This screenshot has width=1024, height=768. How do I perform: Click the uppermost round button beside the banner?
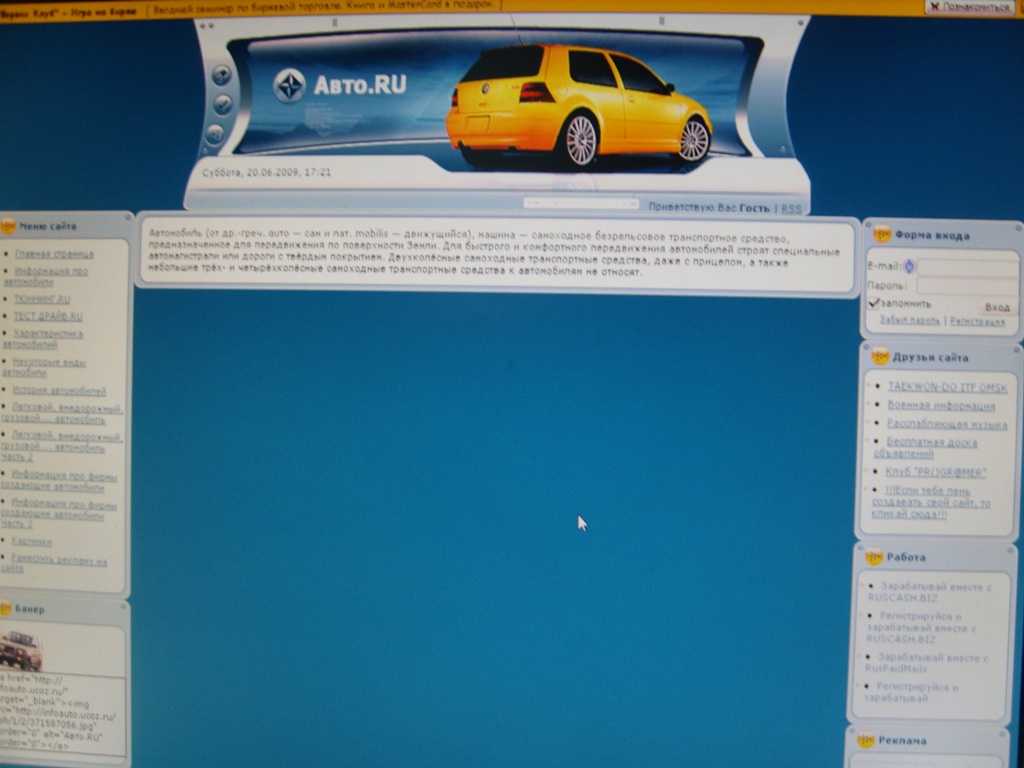point(222,75)
